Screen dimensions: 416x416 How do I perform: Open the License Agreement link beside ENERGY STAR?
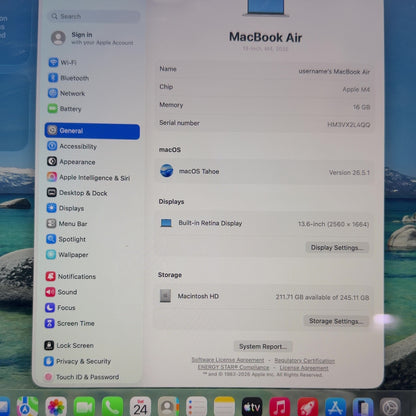[304, 368]
